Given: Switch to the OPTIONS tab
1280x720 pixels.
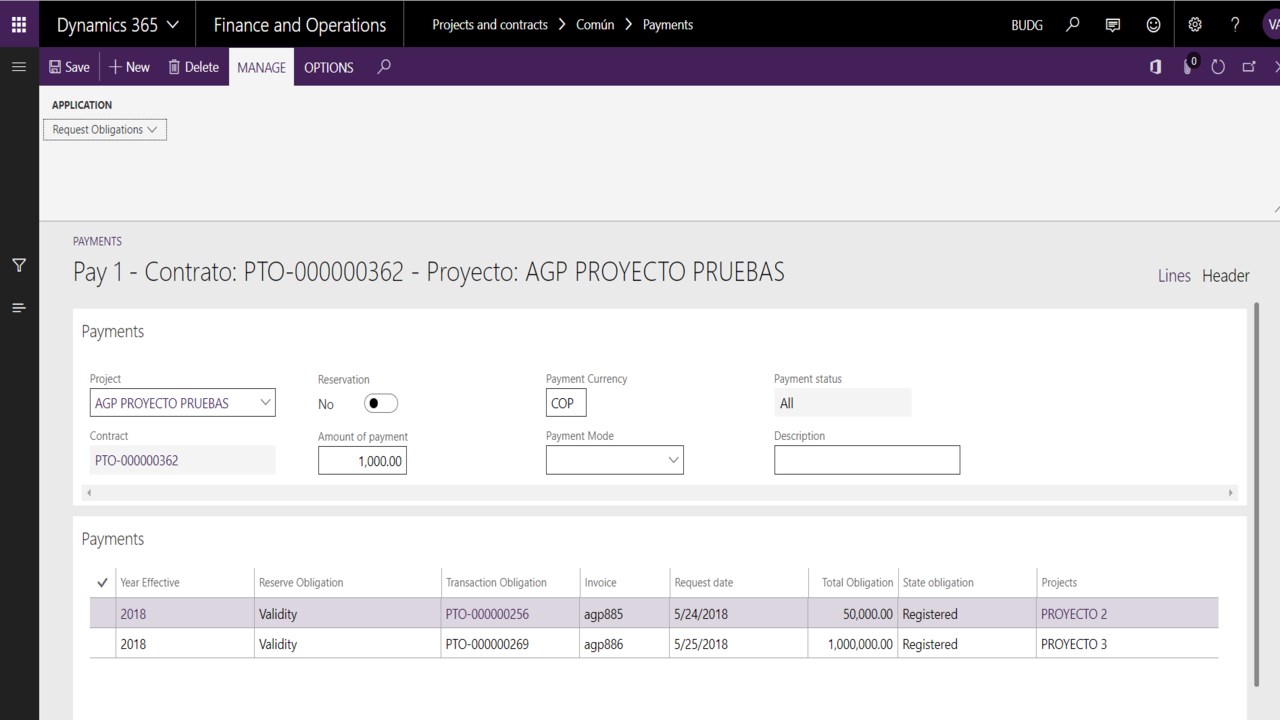Looking at the screenshot, I should point(329,67).
